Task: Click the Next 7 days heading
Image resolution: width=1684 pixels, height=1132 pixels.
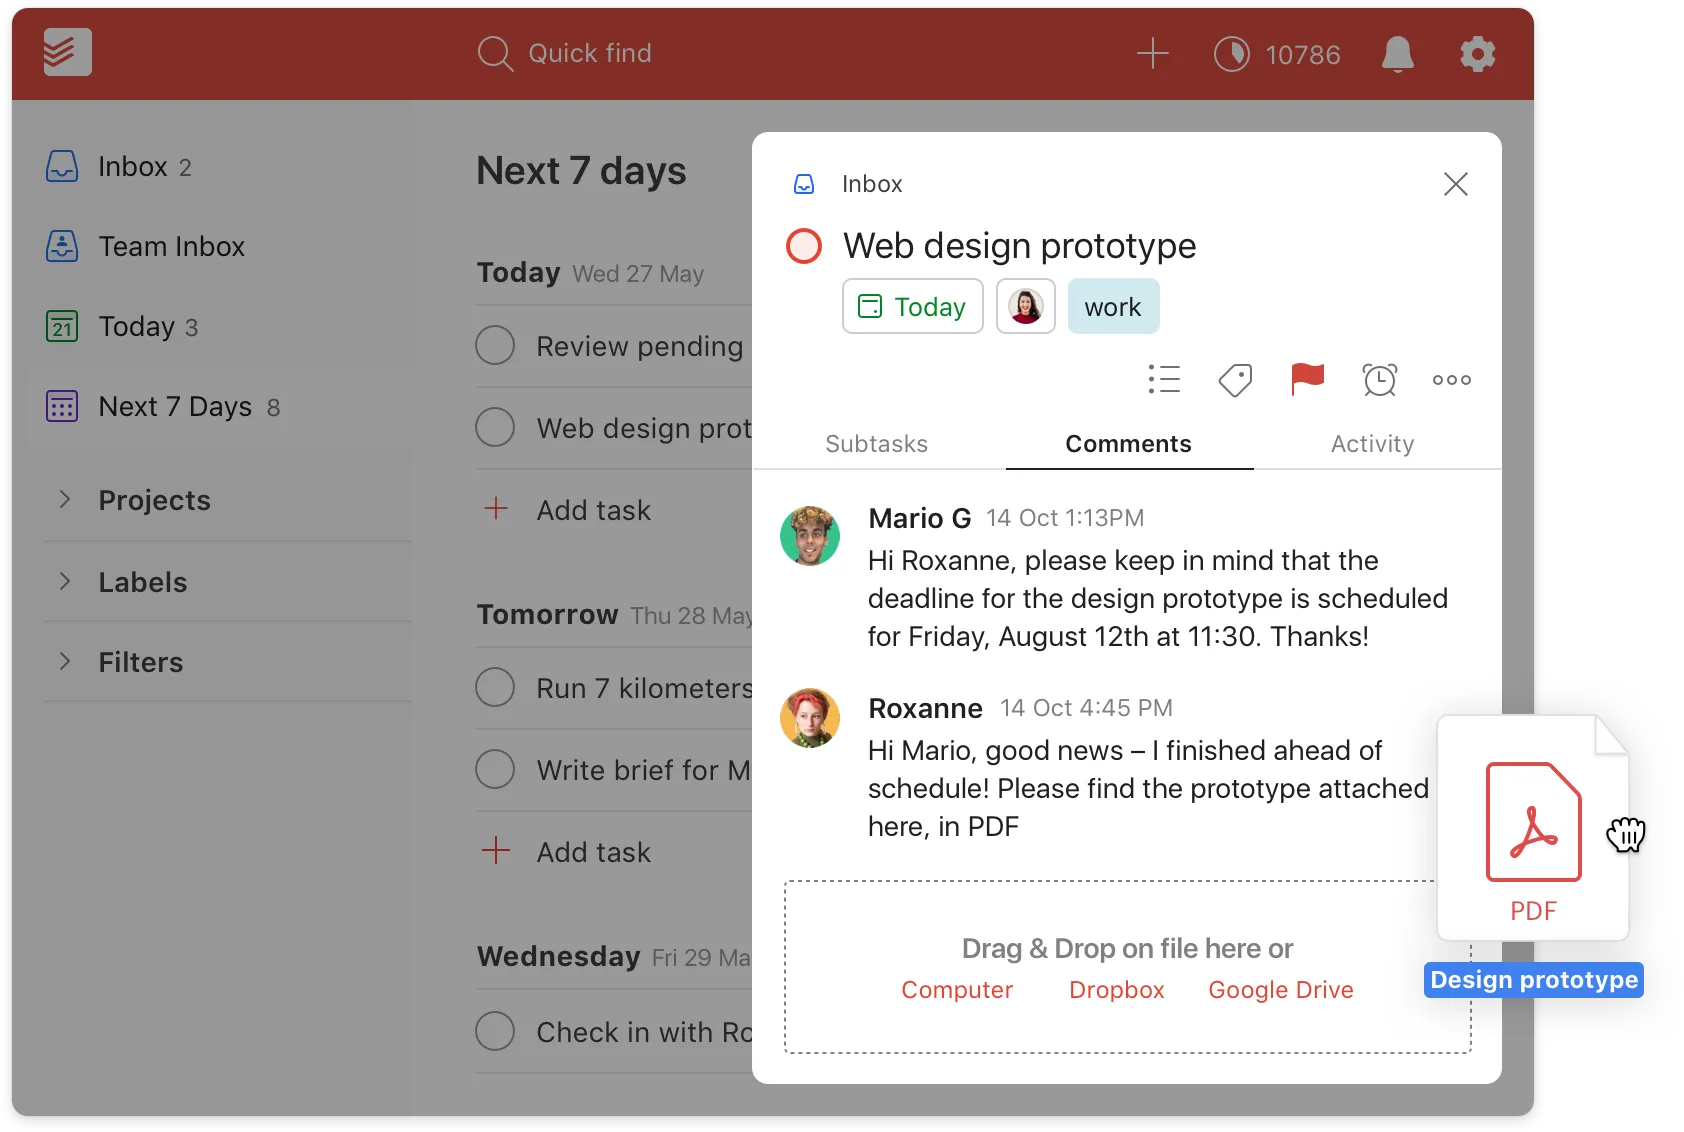Action: coord(581,171)
